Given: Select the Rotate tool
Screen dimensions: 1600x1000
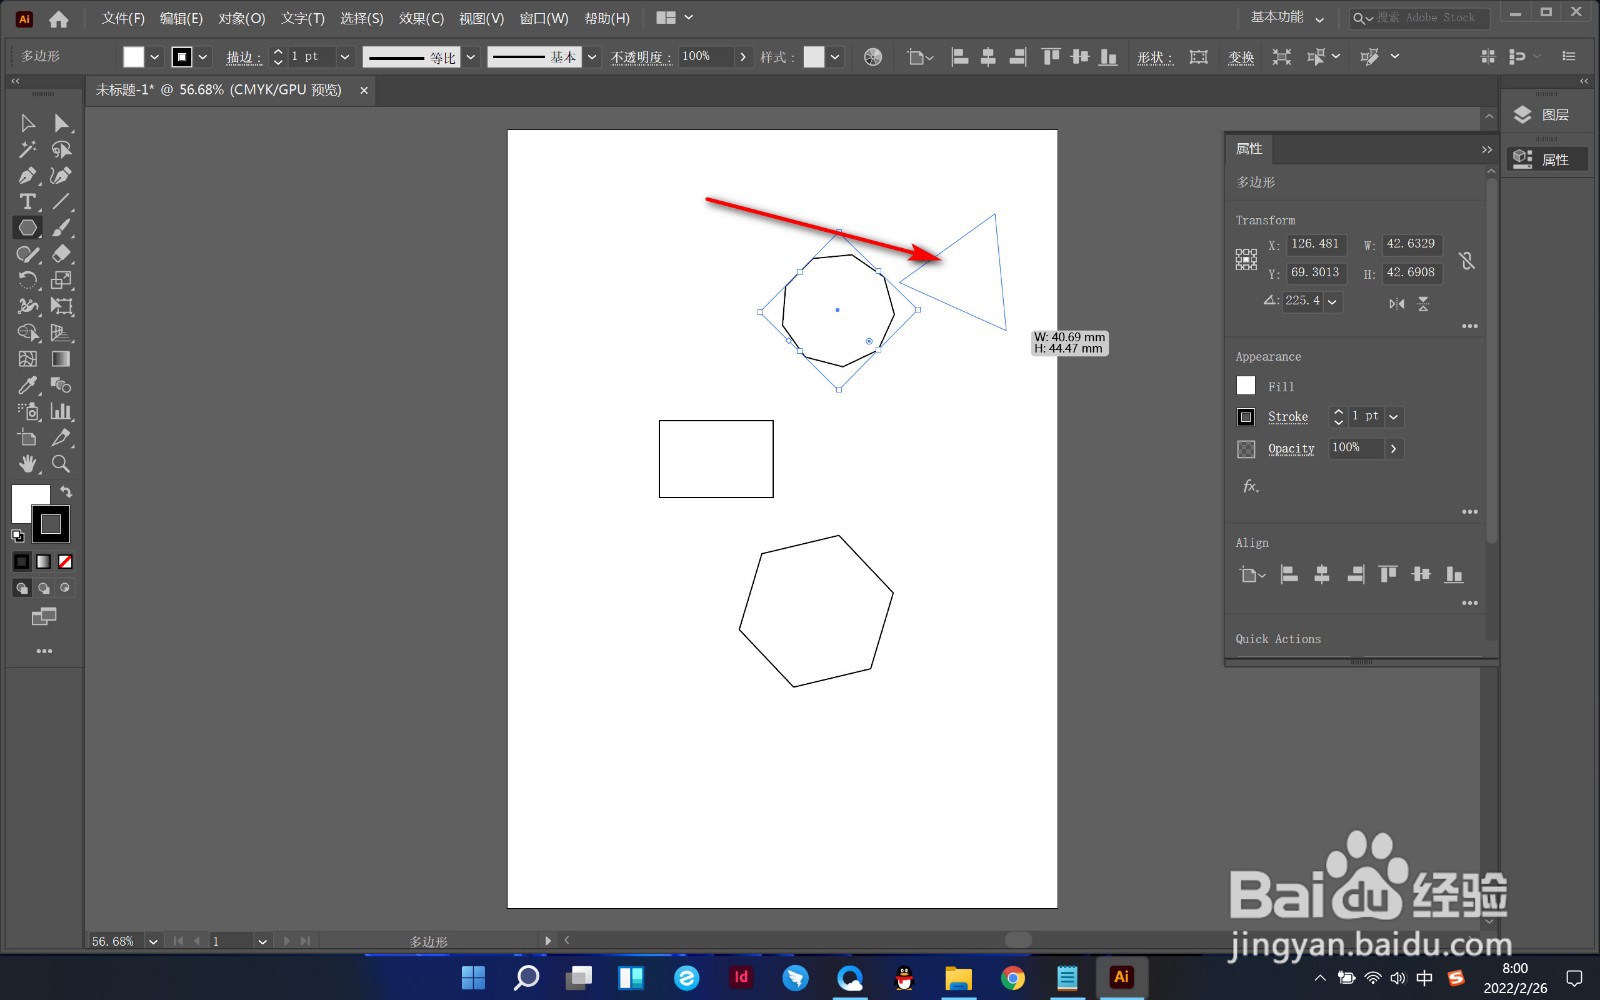Looking at the screenshot, I should 28,281.
